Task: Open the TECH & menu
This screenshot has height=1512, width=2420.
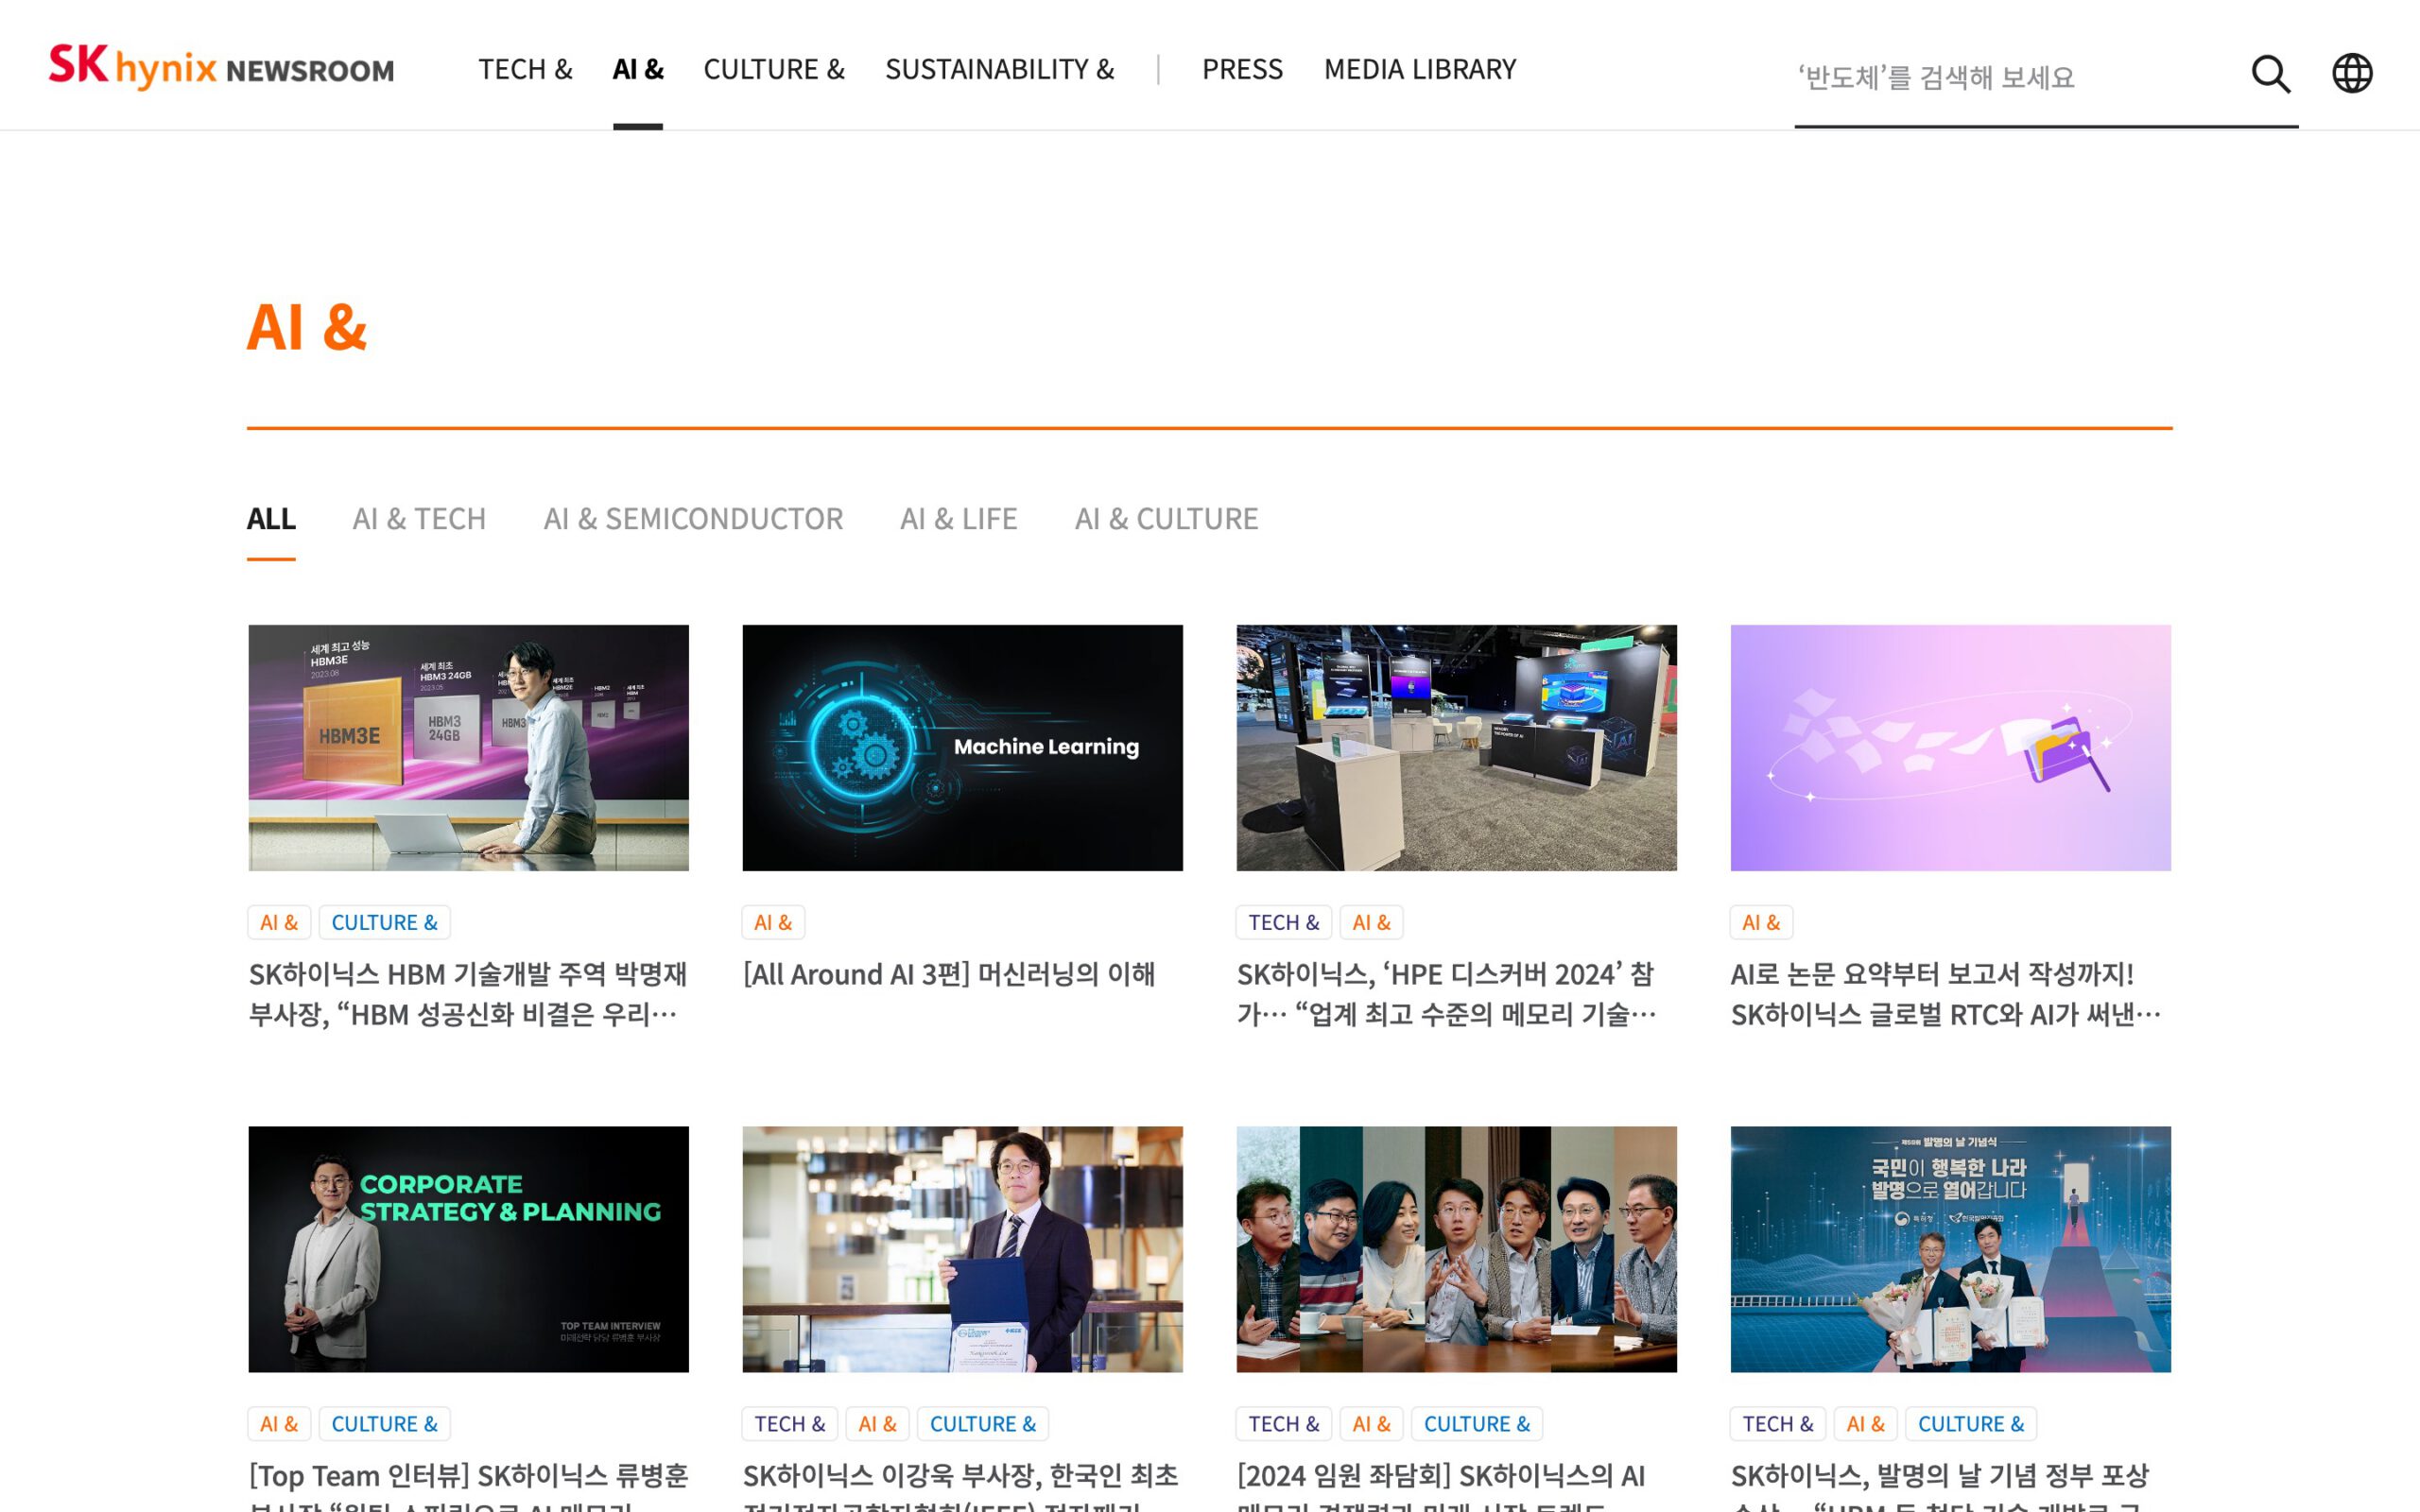Action: (525, 69)
